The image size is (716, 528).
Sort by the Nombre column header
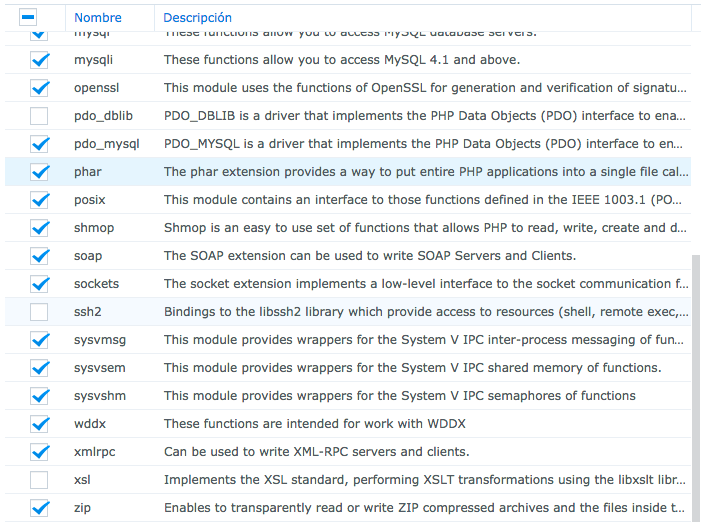pyautogui.click(x=98, y=18)
